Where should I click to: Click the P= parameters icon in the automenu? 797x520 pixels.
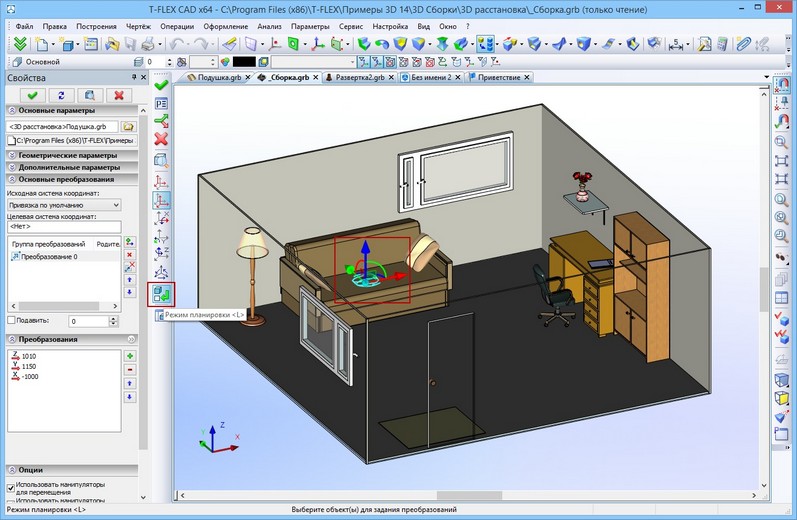161,104
